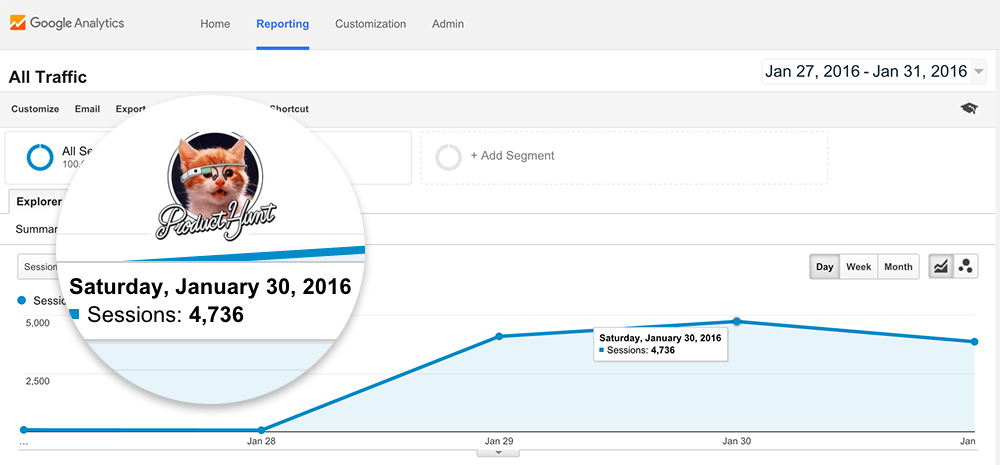1000x465 pixels.
Task: Click the Customize button
Action: tap(35, 109)
